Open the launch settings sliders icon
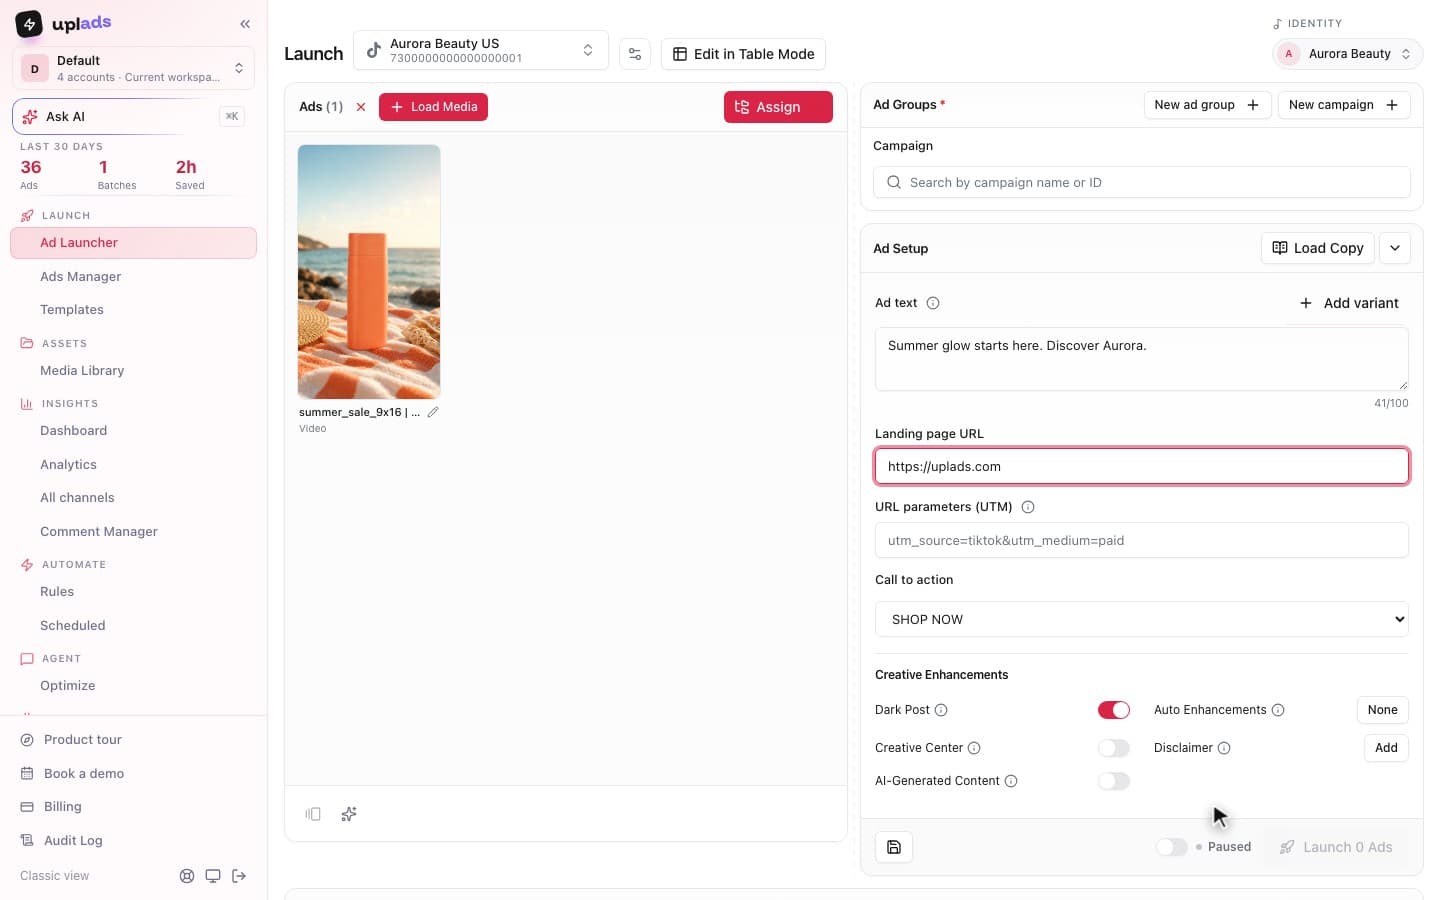The image size is (1440, 900). (x=635, y=54)
